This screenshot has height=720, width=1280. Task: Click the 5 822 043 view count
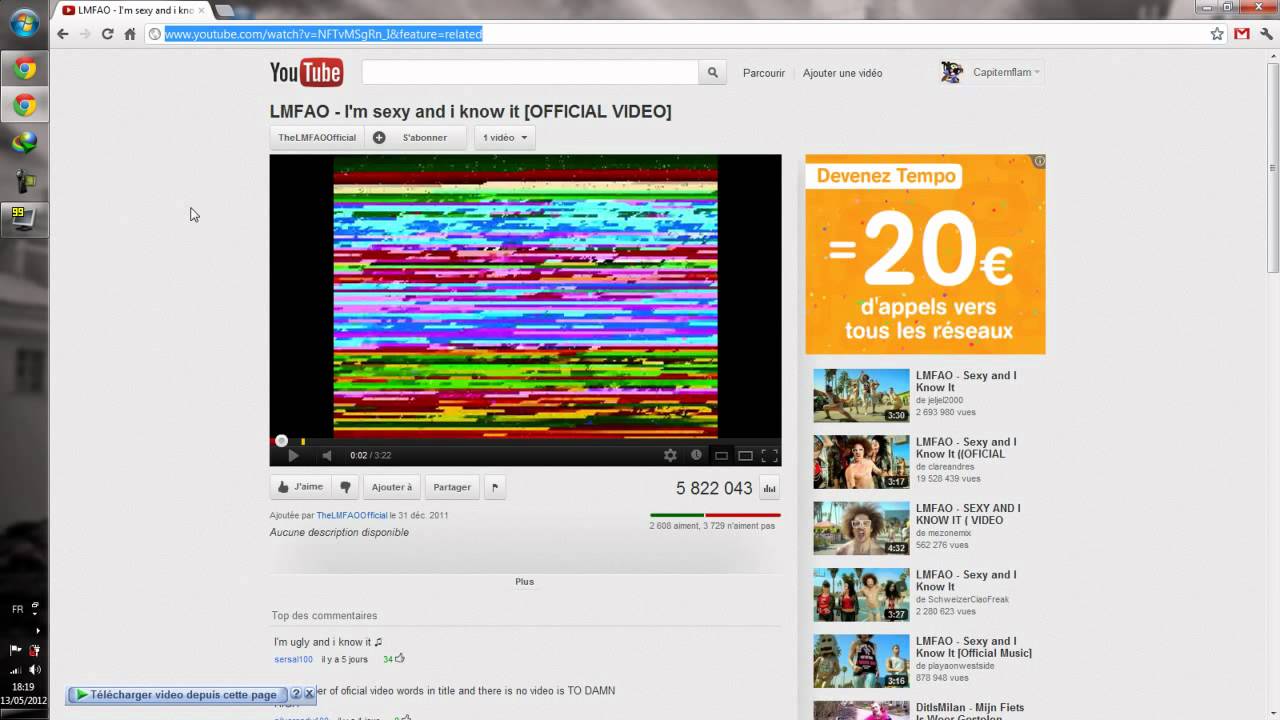[x=714, y=488]
